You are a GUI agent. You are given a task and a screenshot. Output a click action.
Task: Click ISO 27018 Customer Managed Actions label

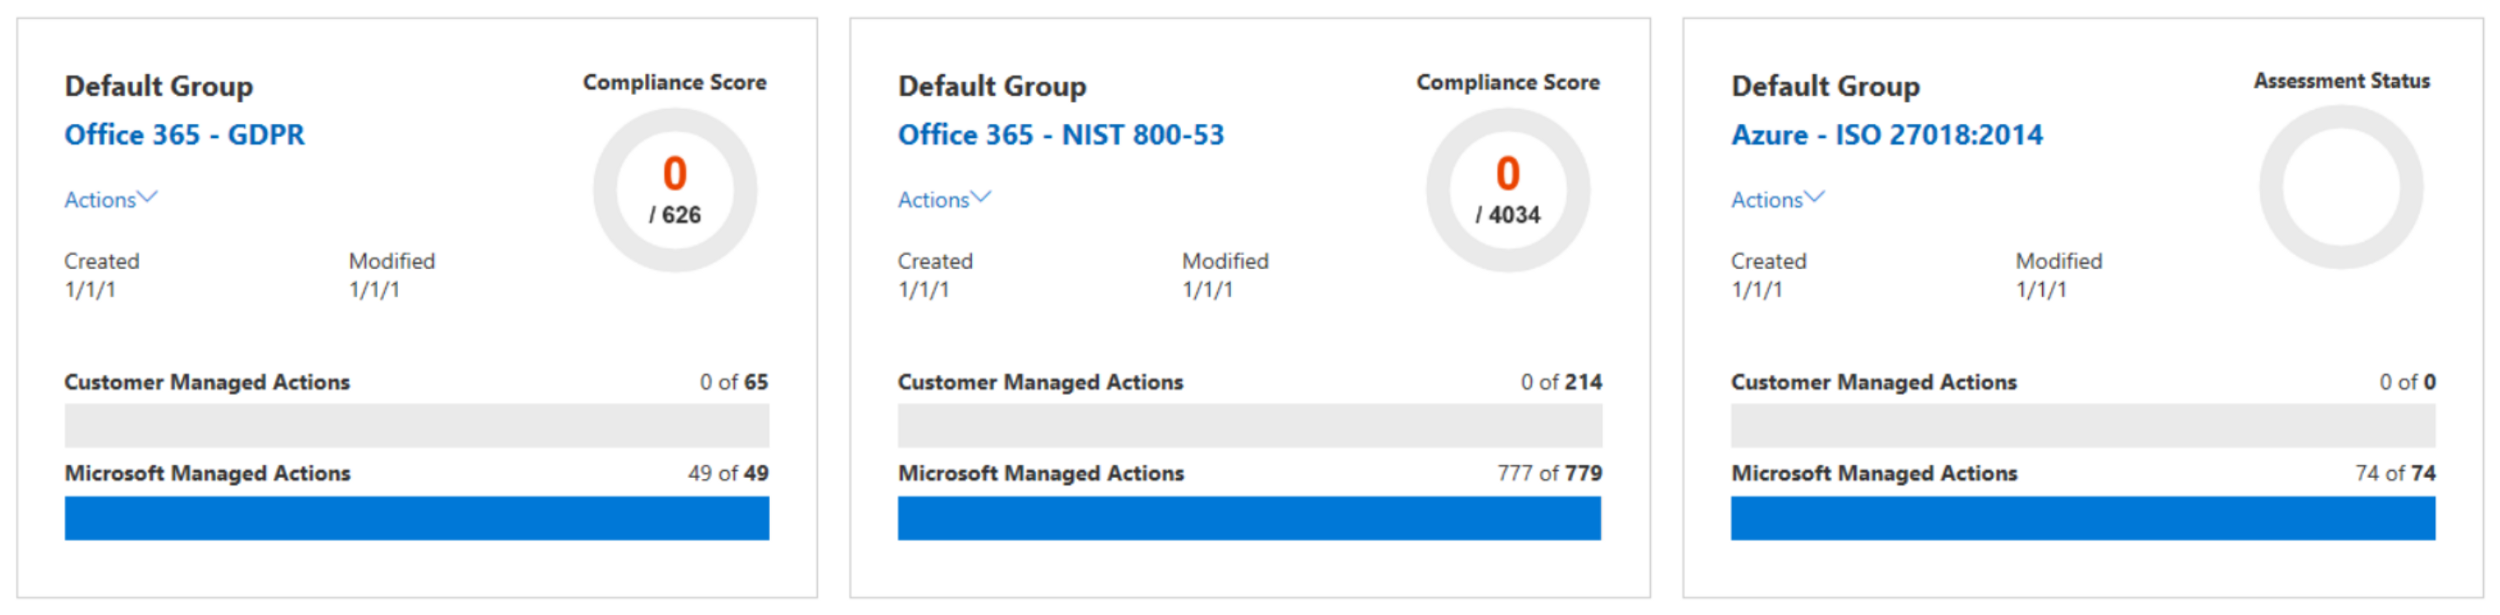click(1874, 382)
